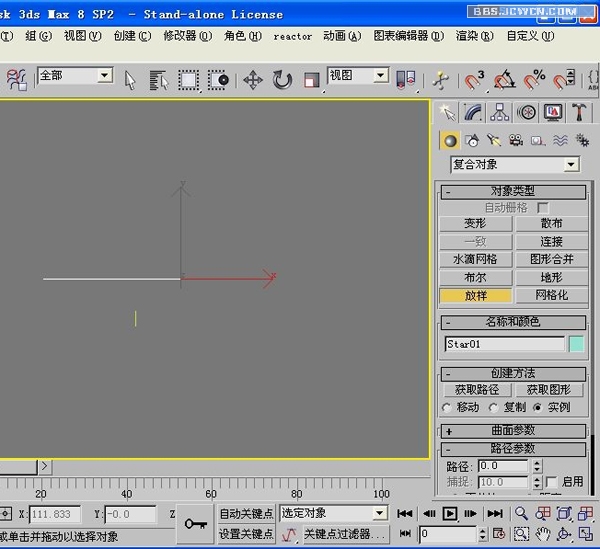The image size is (600, 549).
Task: Open the reactor menu
Action: [292, 36]
